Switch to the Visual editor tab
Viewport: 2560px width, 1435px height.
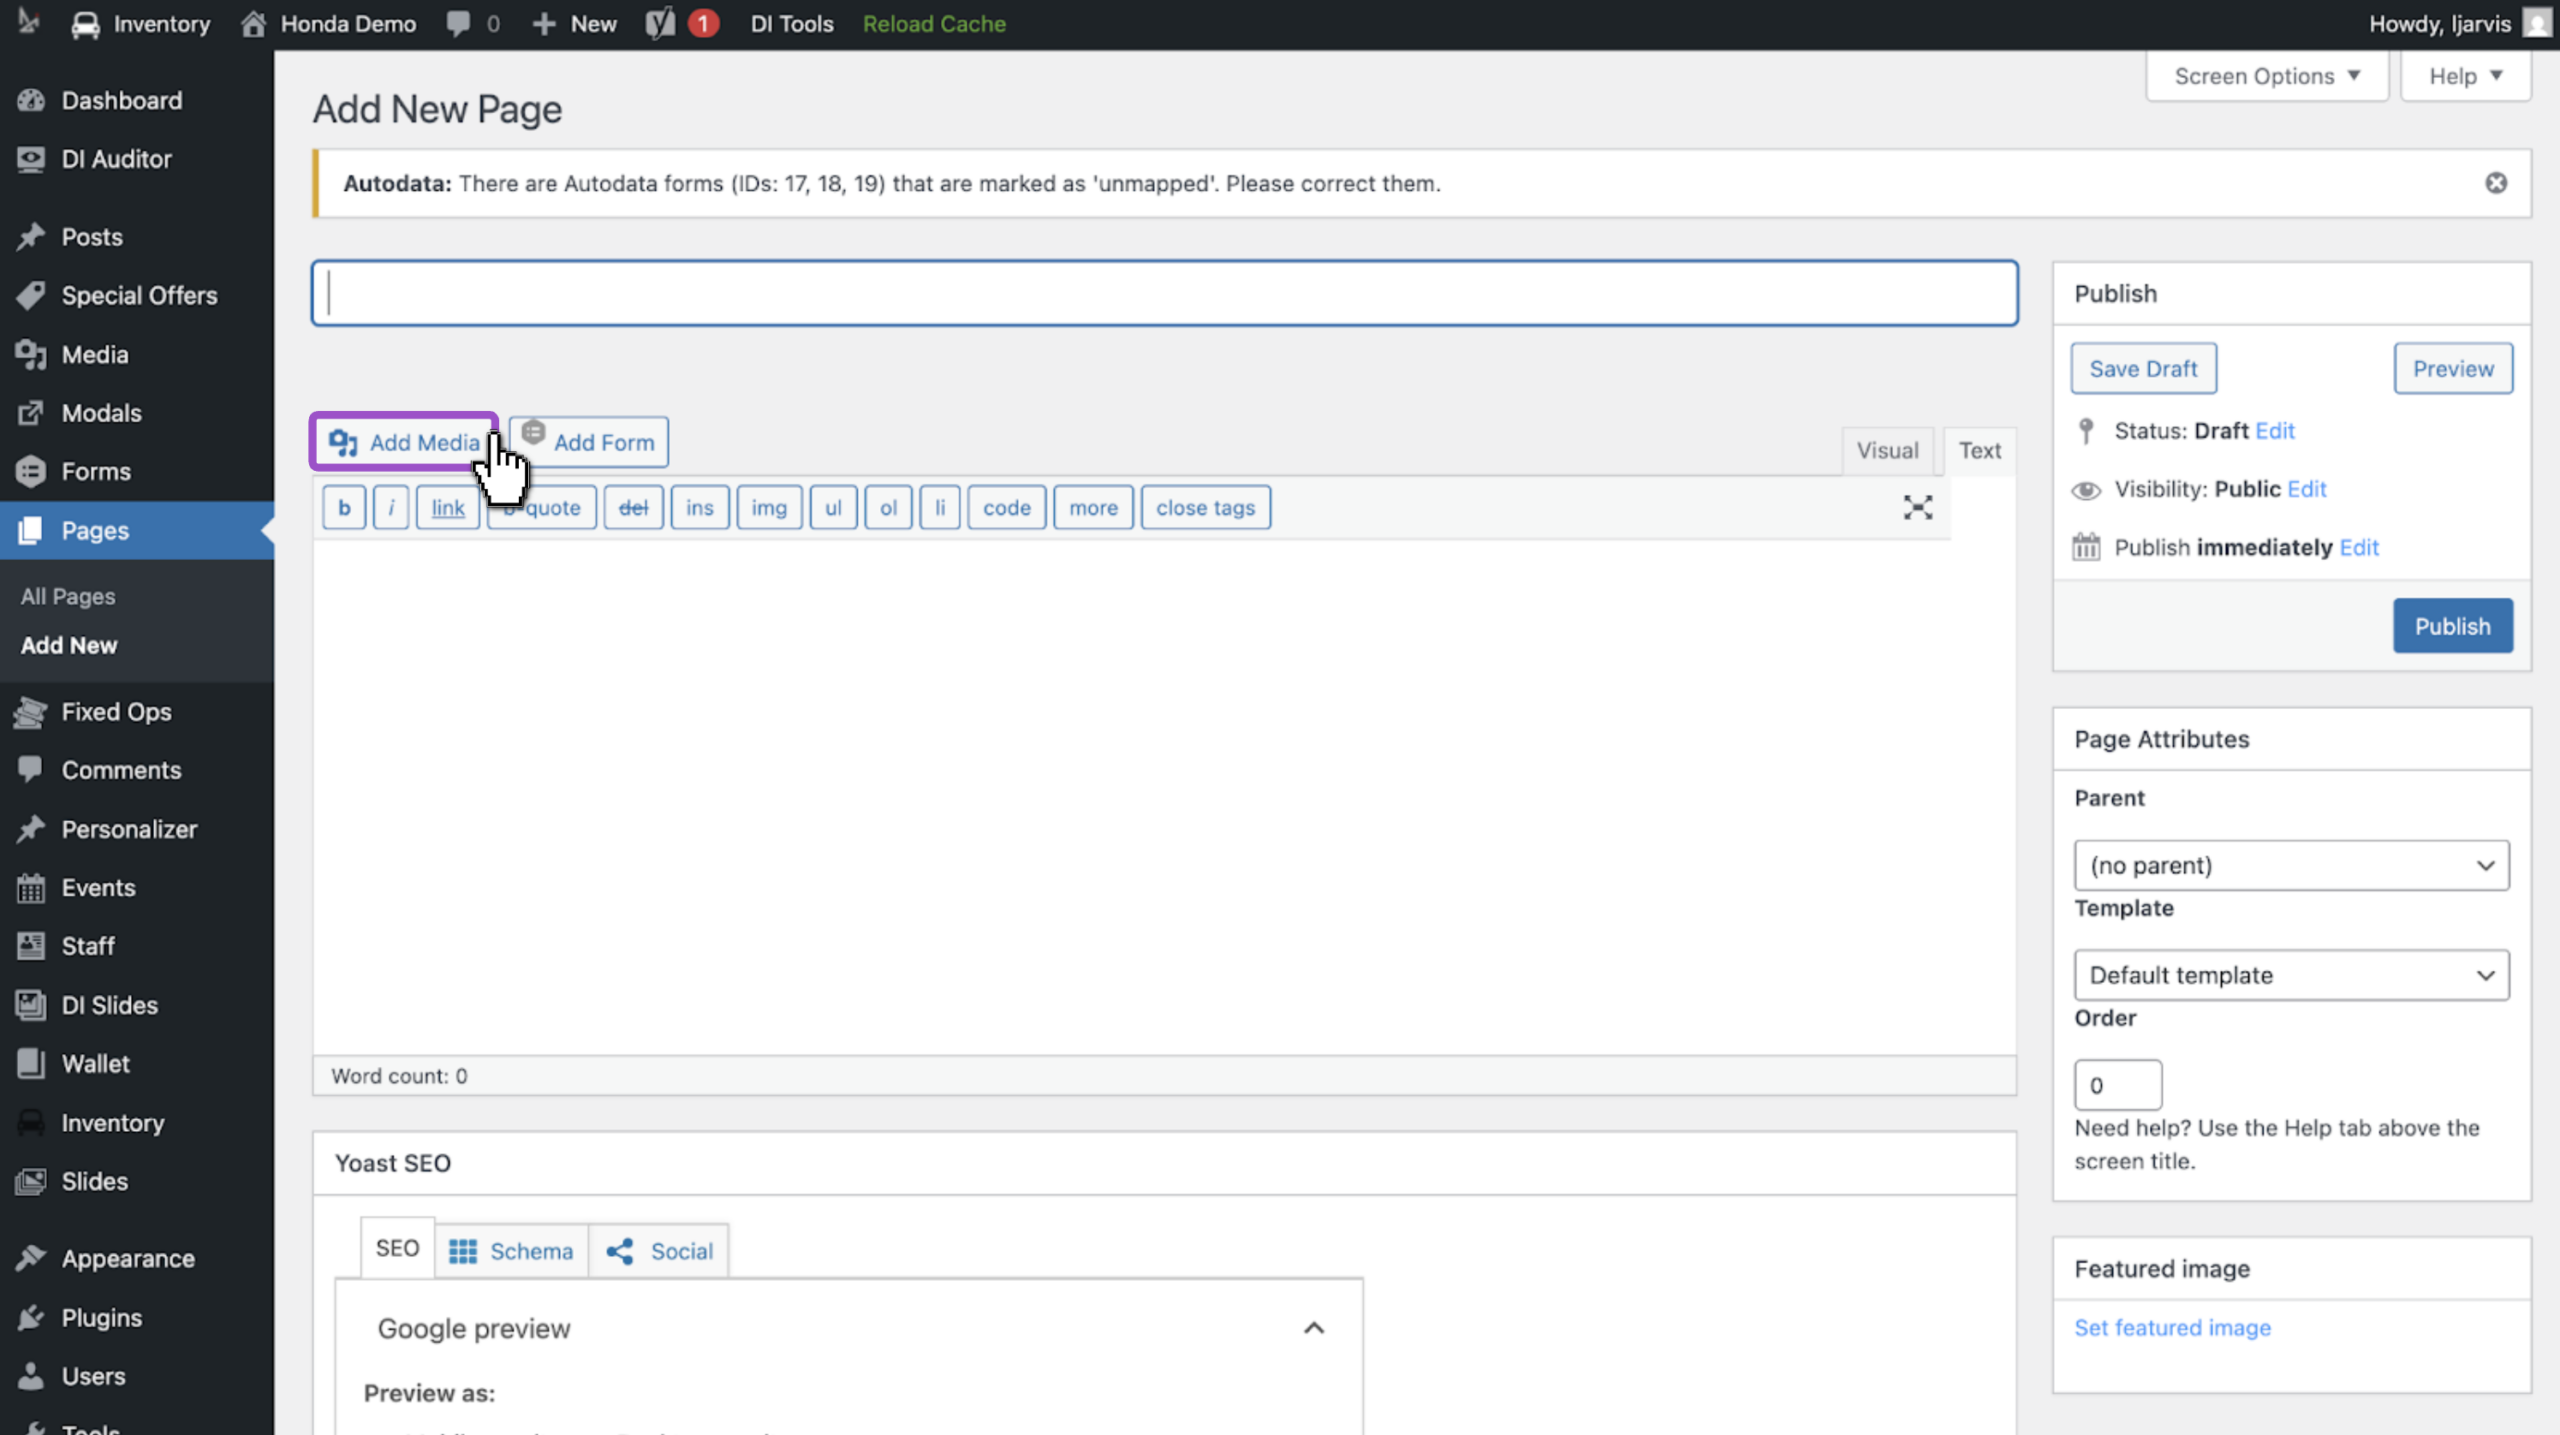click(x=1887, y=450)
